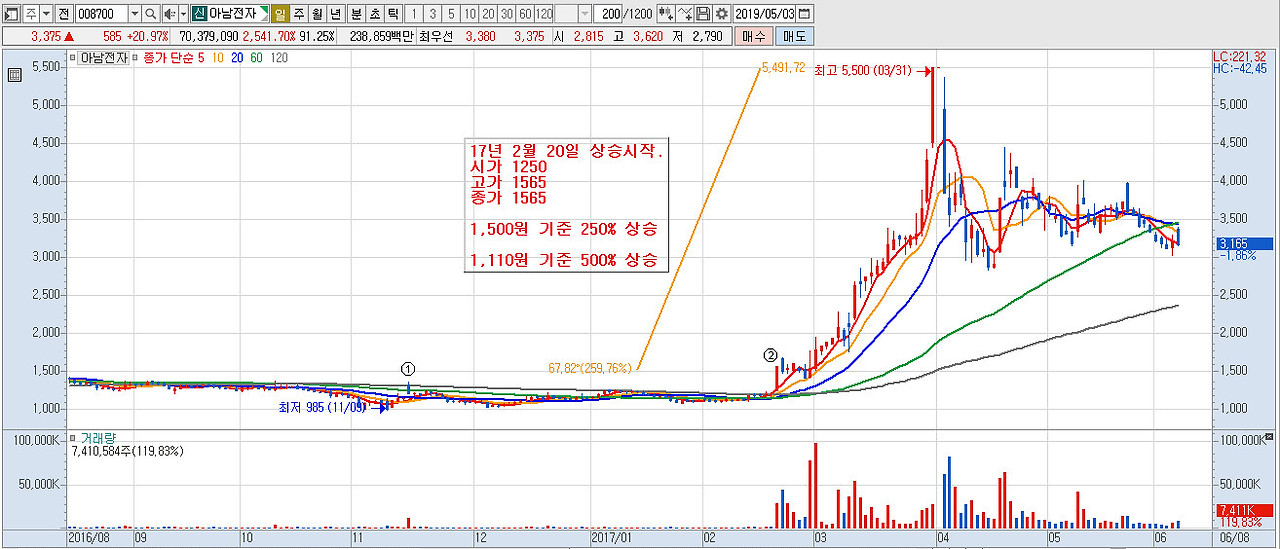Image resolution: width=1280 pixels, height=549 pixels.
Task: Expand the stock code 008700 dropdown
Action: [x=134, y=14]
